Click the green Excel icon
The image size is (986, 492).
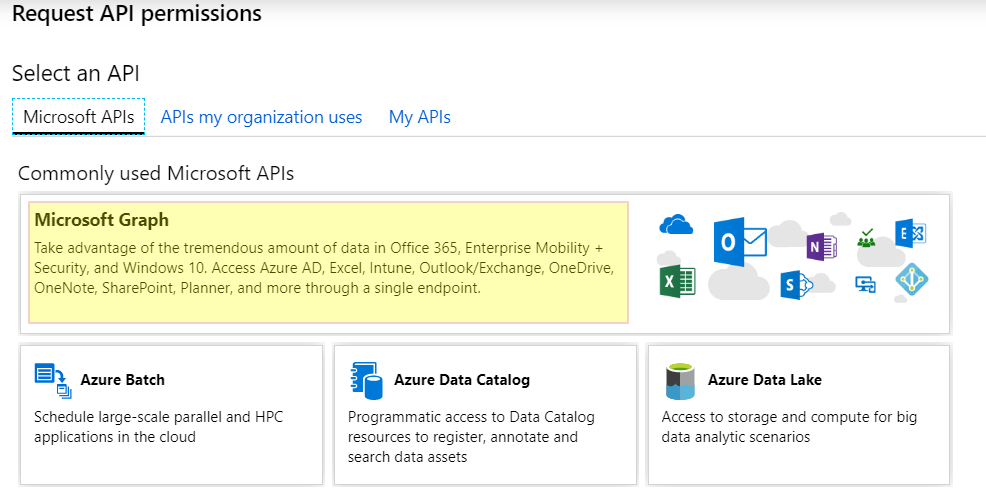pyautogui.click(x=677, y=282)
